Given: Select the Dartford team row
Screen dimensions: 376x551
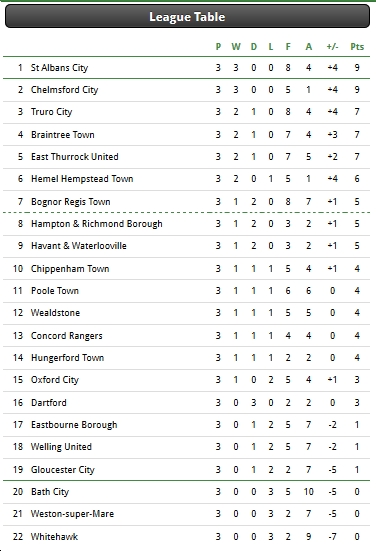Looking at the screenshot, I should click(186, 403).
